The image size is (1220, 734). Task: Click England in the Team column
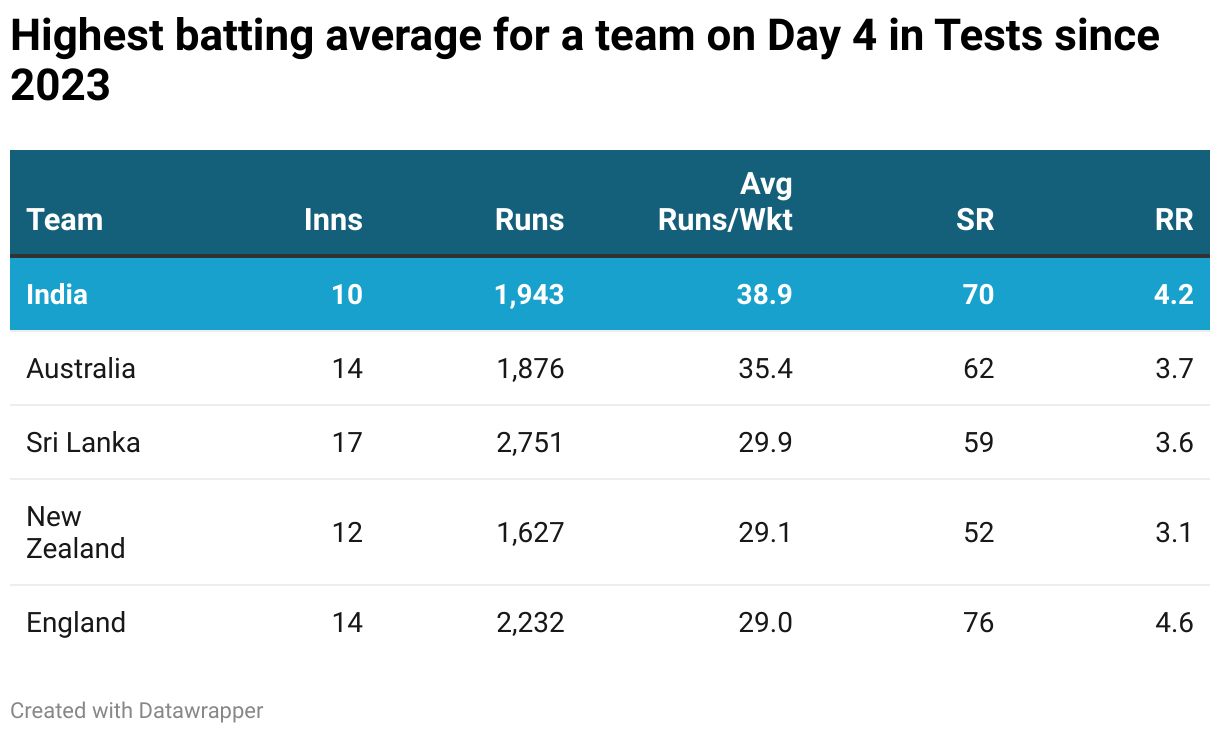[76, 622]
